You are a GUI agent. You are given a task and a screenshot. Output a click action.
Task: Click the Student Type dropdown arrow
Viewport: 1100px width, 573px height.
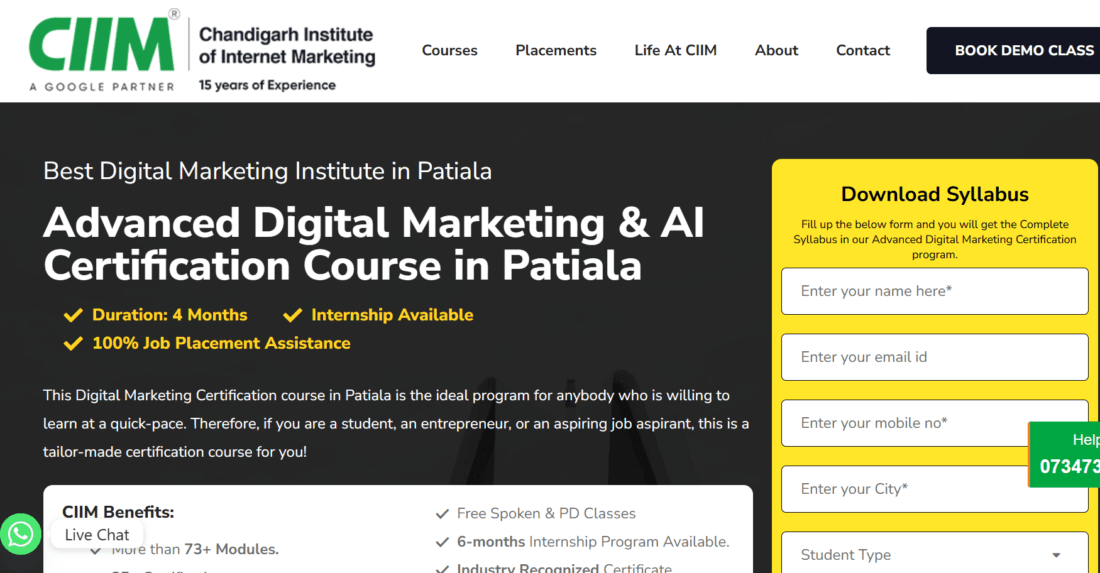click(1056, 555)
